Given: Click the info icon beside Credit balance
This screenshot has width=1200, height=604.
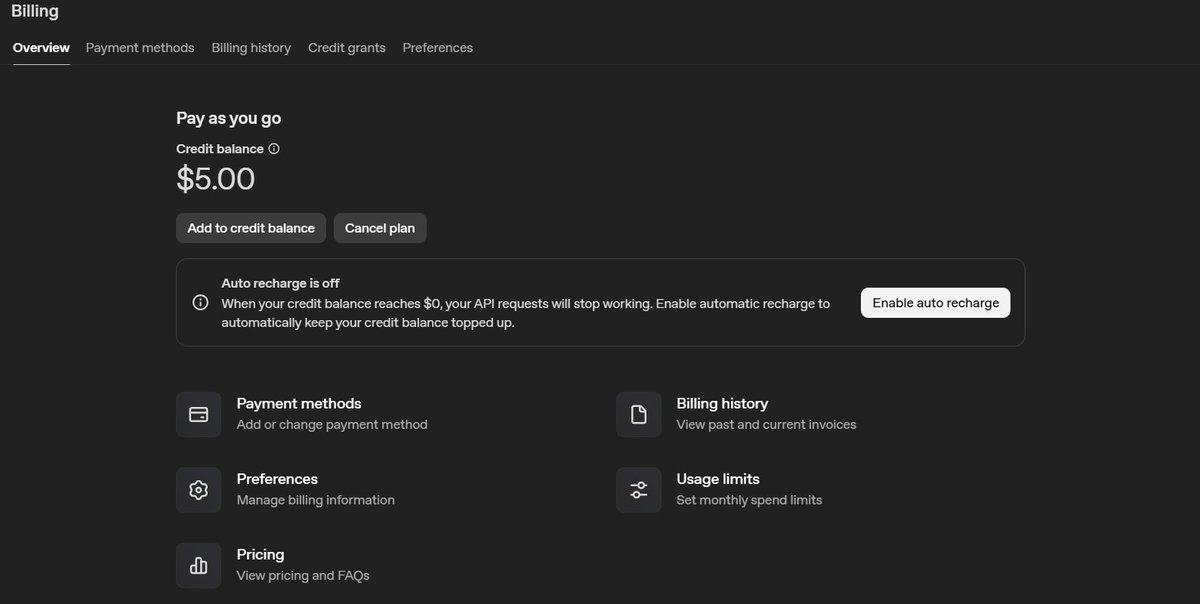Looking at the screenshot, I should (274, 149).
